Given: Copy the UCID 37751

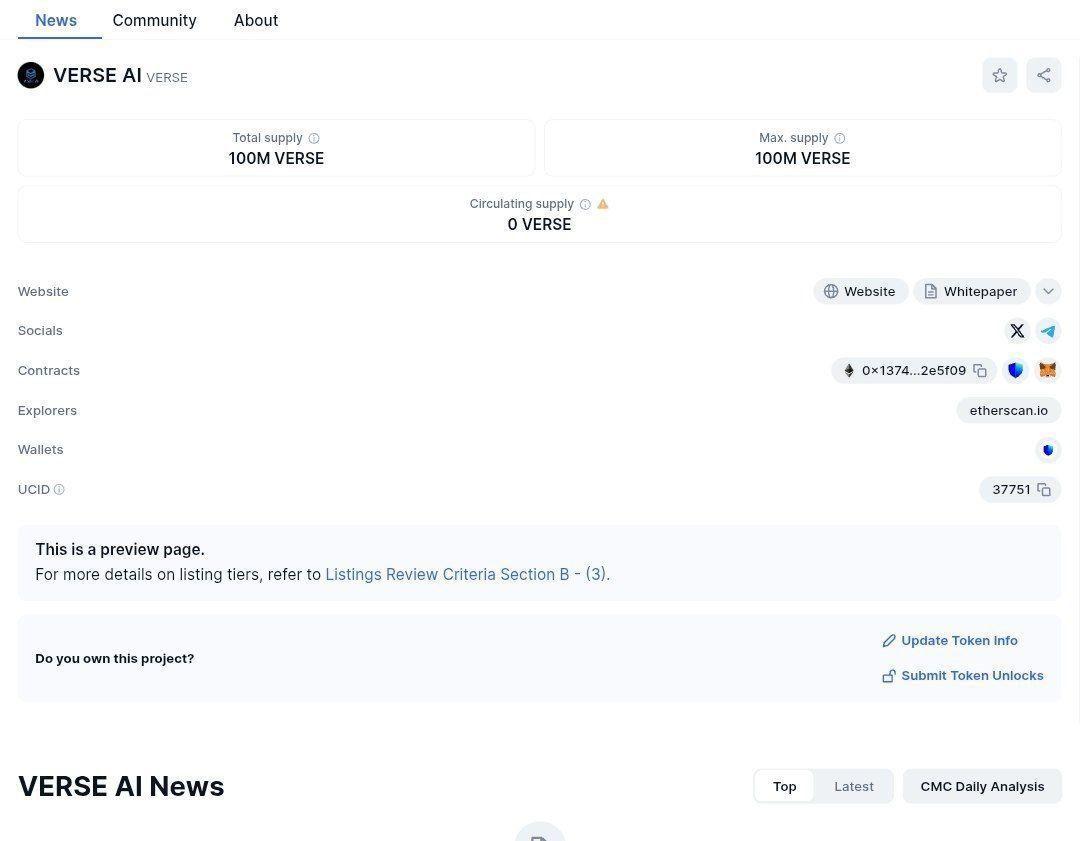Looking at the screenshot, I should point(1044,490).
